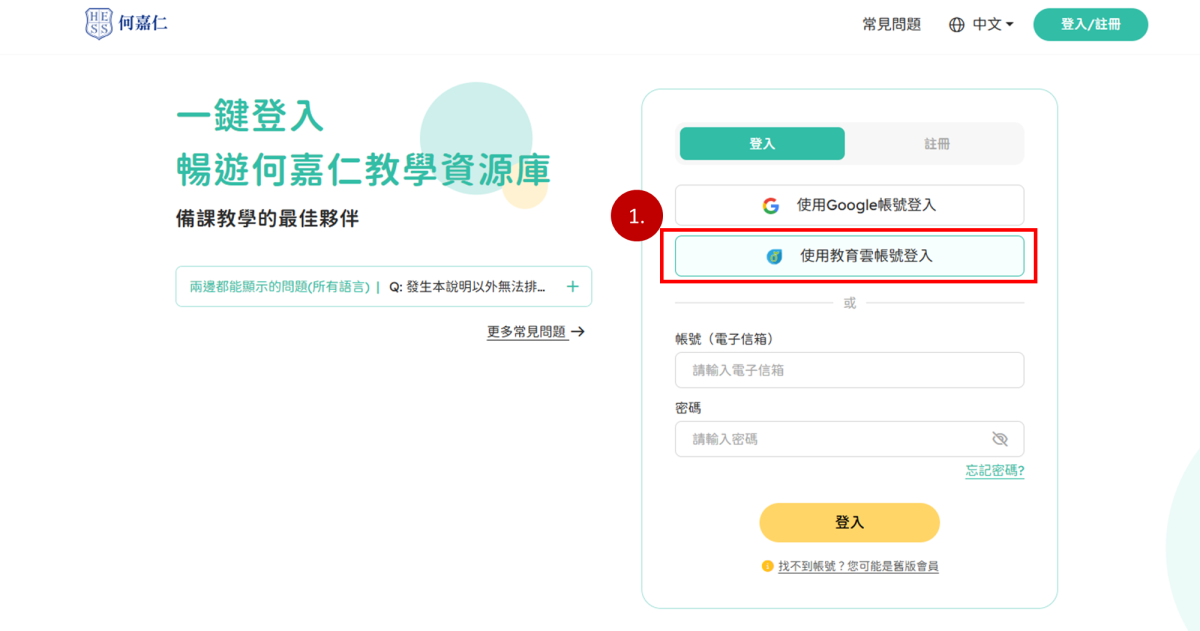Choose 使用教育雲帳號登入 button
This screenshot has height=631, width=1200.
[849, 256]
